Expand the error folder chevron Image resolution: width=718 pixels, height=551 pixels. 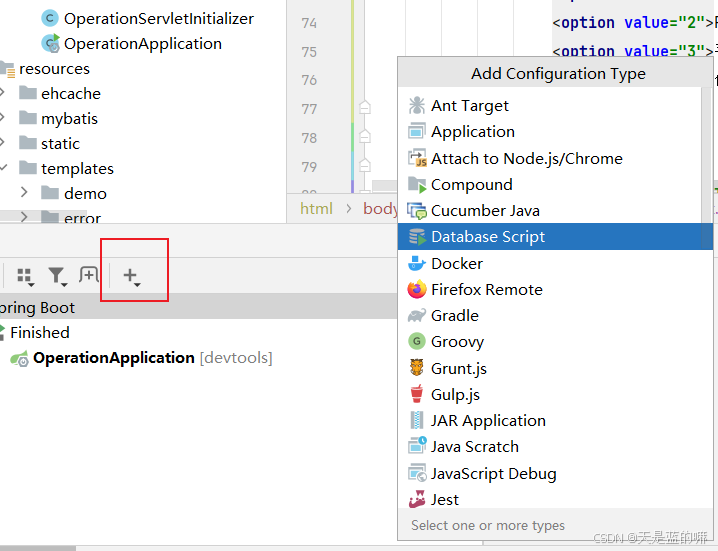pos(24,216)
